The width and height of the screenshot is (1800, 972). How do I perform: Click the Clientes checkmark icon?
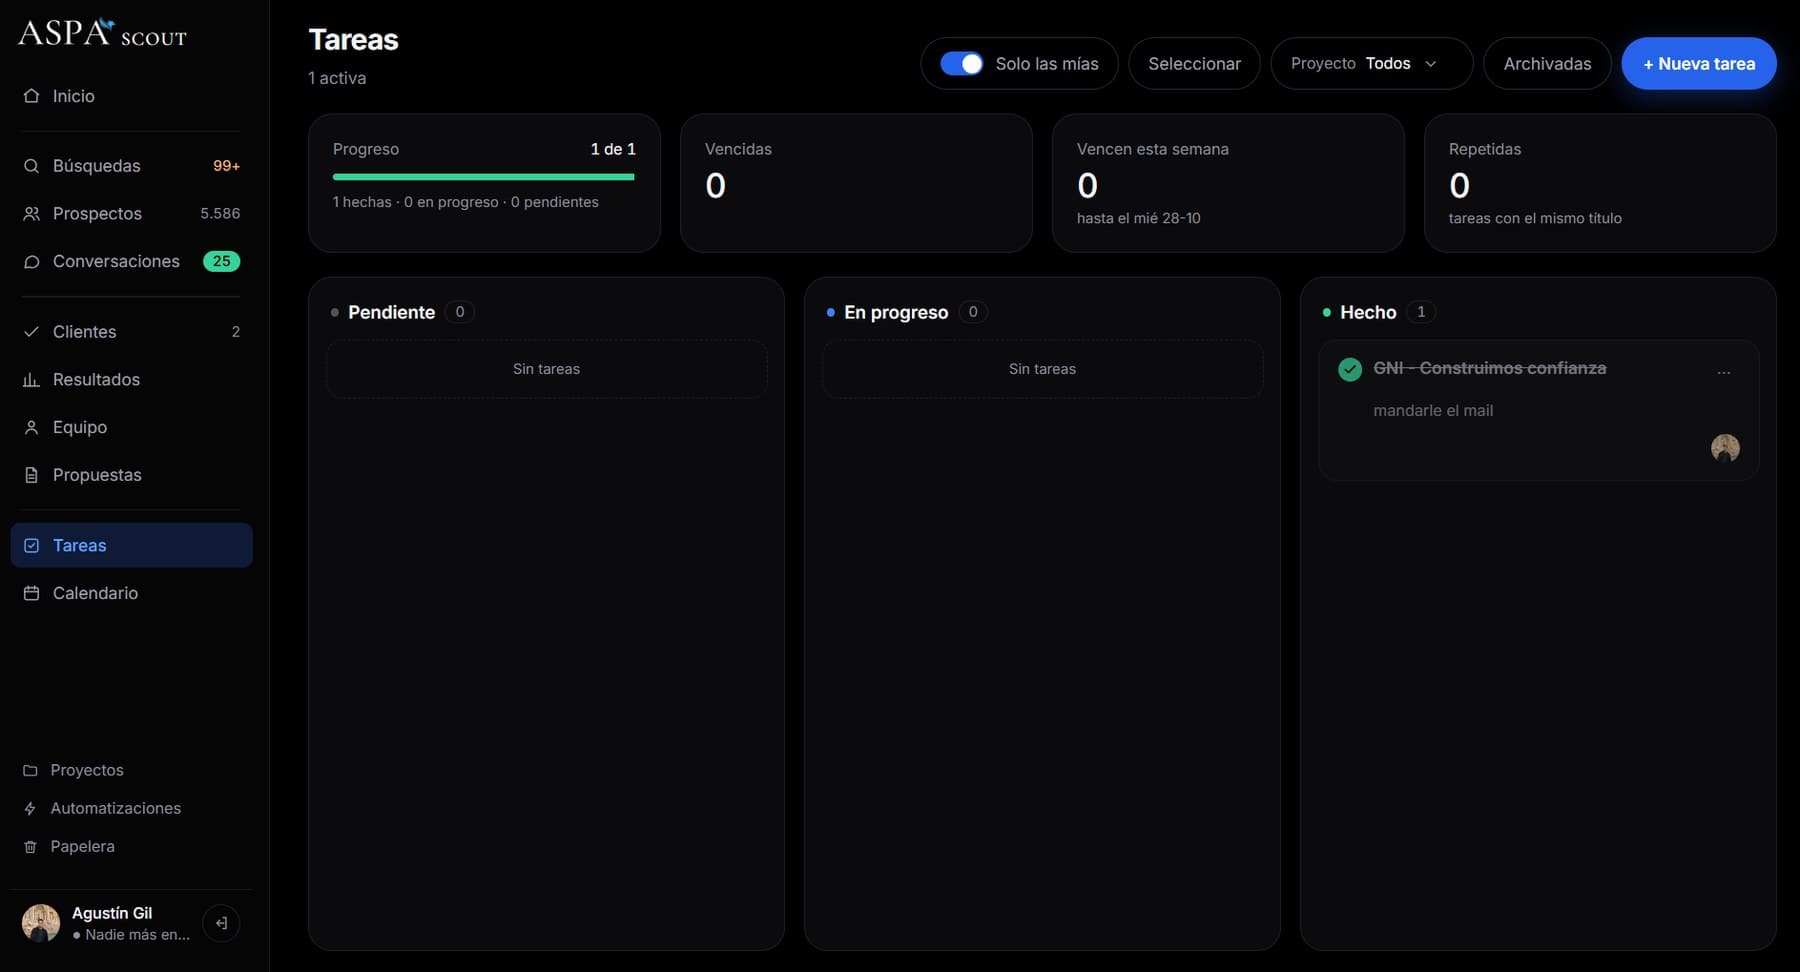32,332
